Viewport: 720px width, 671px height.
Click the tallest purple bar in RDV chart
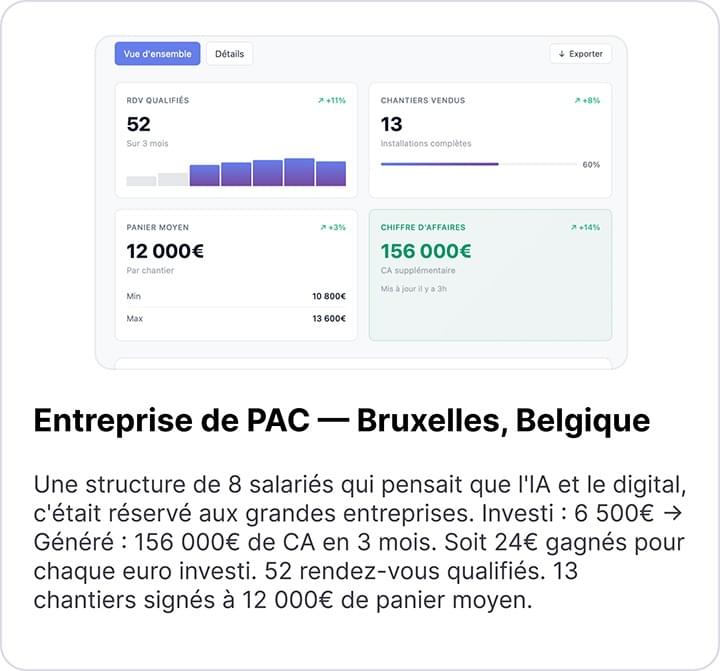pos(299,172)
